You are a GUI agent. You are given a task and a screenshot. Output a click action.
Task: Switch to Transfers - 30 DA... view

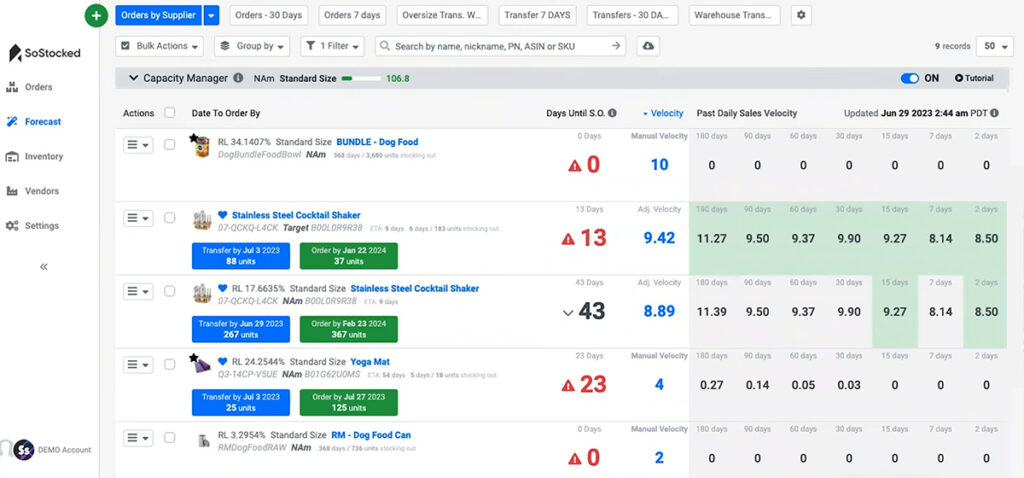click(x=632, y=15)
